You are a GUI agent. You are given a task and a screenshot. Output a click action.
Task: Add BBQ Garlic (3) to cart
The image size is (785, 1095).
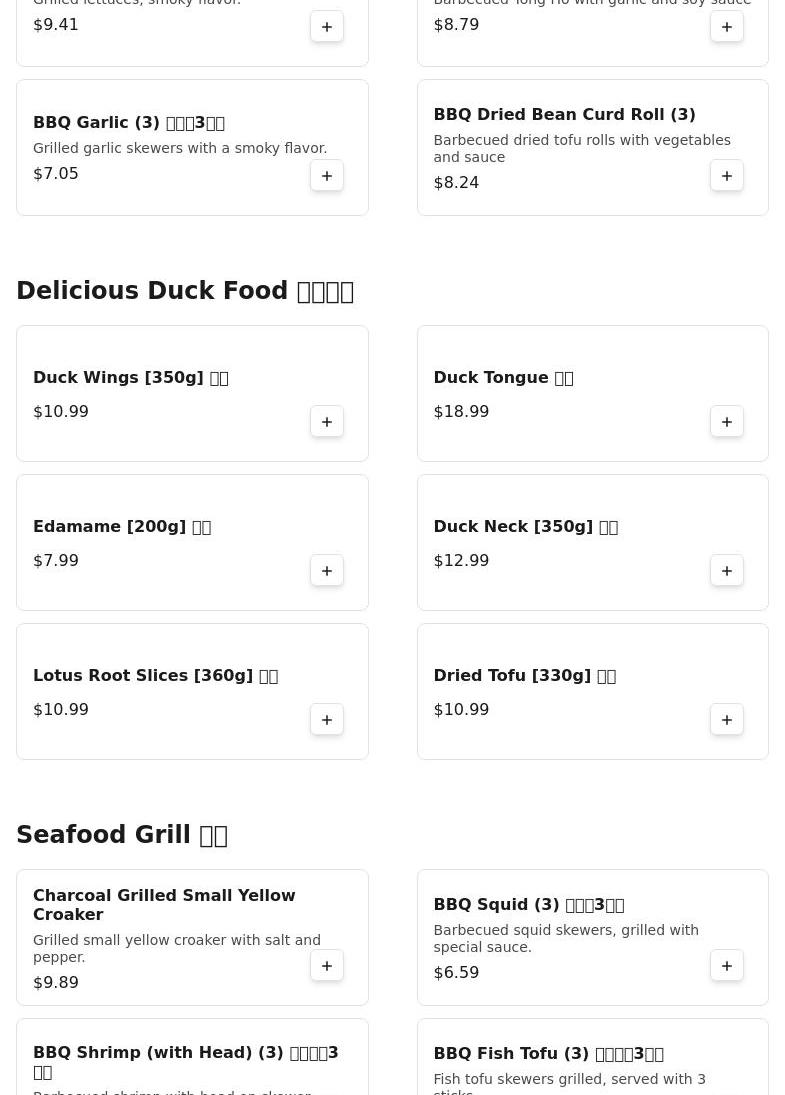click(327, 176)
